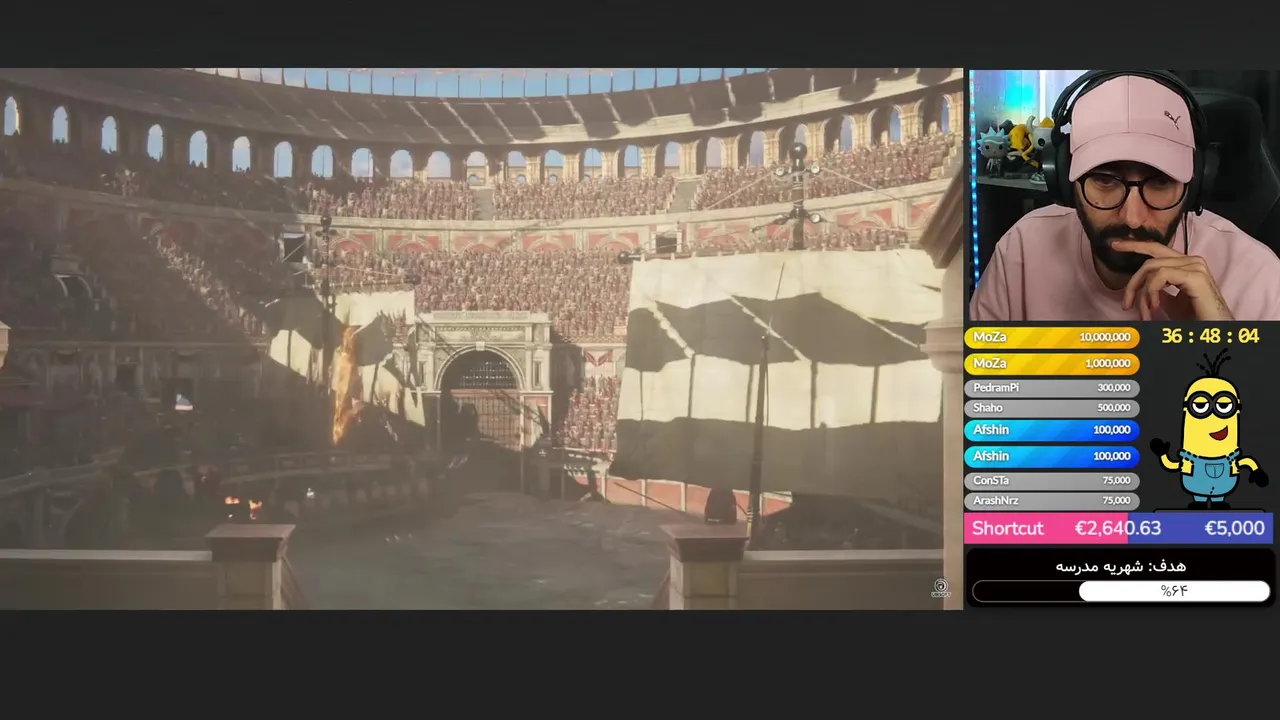The image size is (1280, 720).
Task: Click the waving minion character
Action: [1208, 428]
